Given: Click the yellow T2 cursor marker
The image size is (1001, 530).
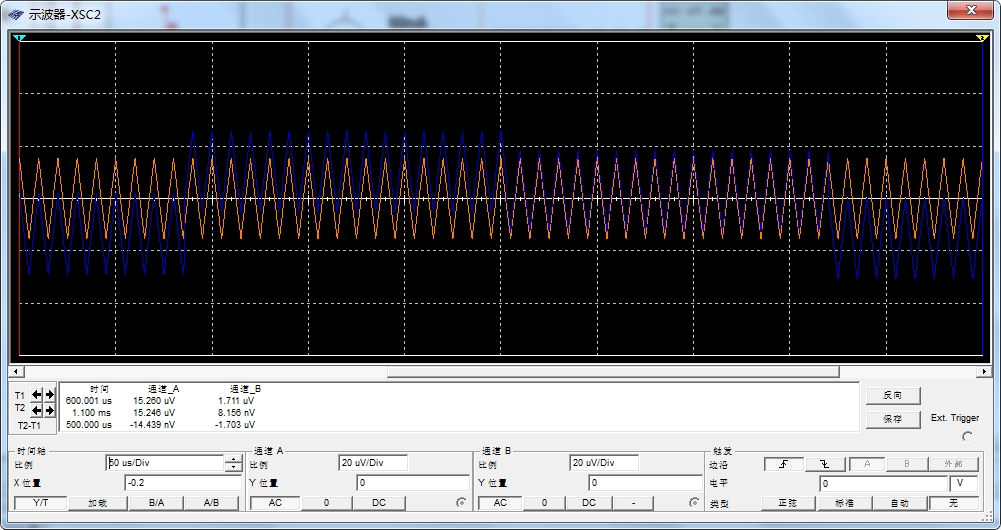Looking at the screenshot, I should point(981,38).
